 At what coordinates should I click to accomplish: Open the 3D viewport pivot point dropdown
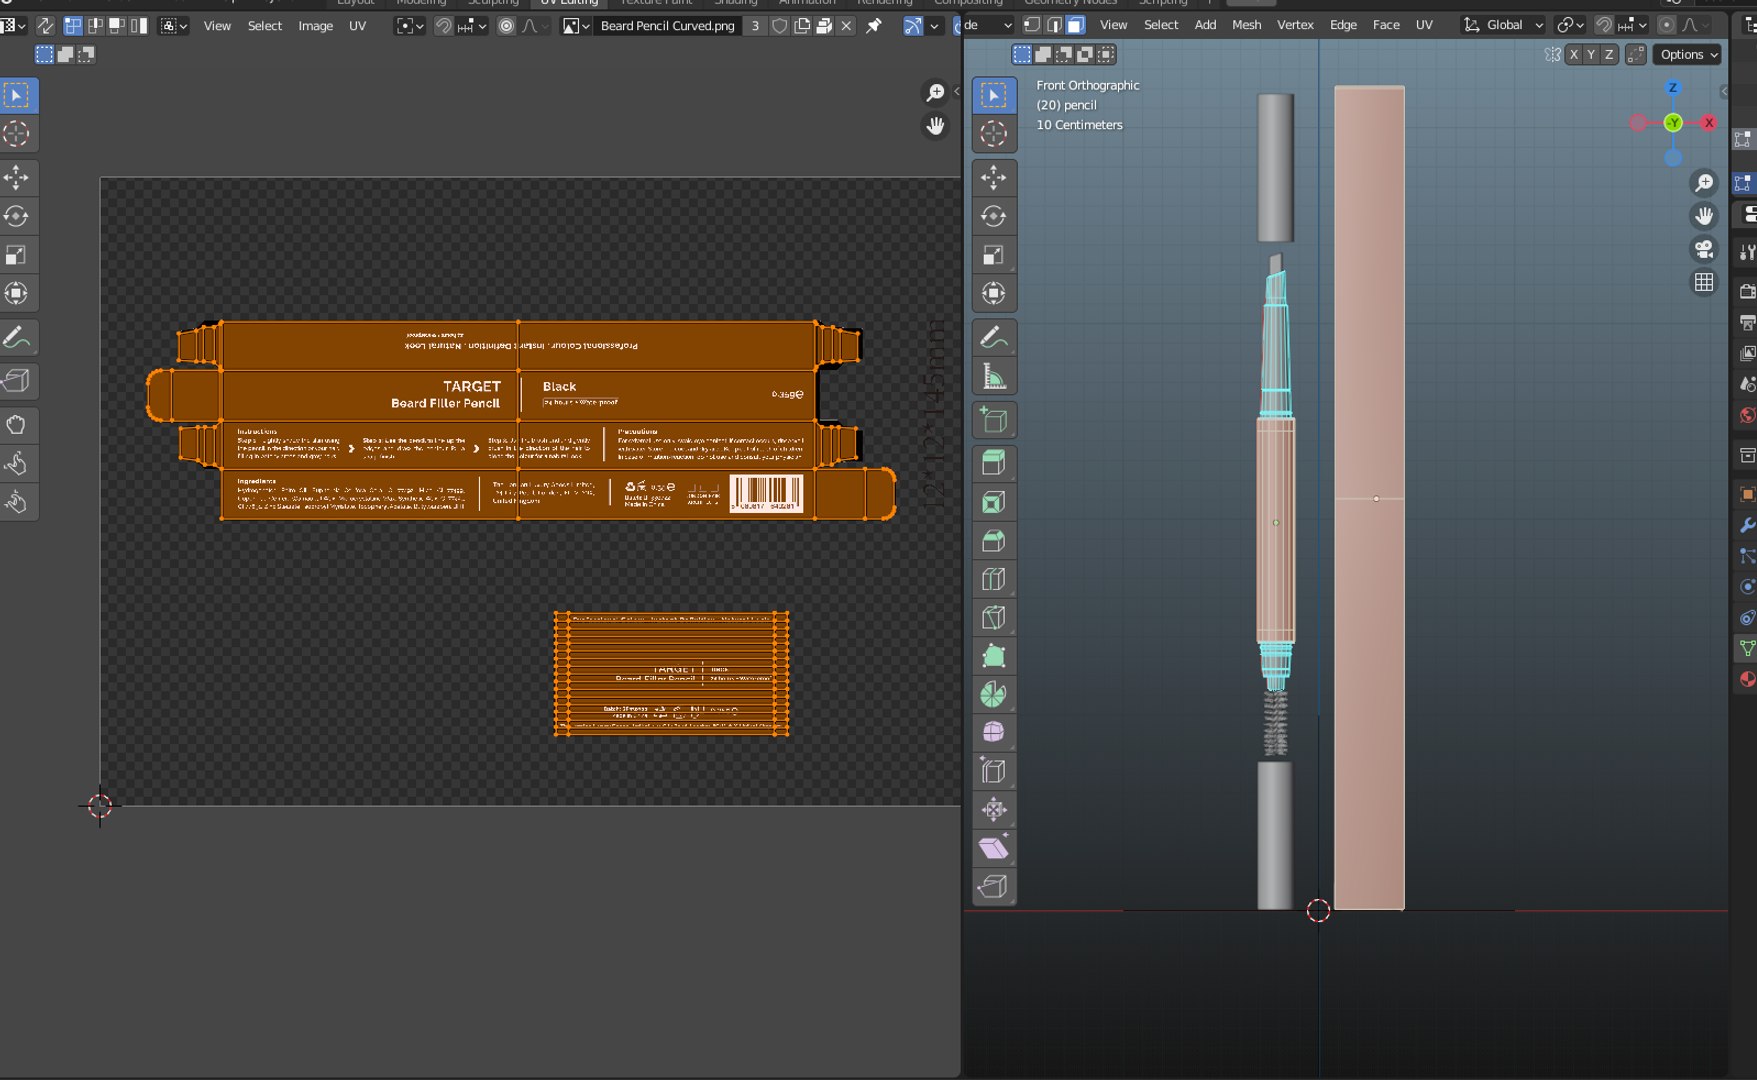tap(1571, 26)
